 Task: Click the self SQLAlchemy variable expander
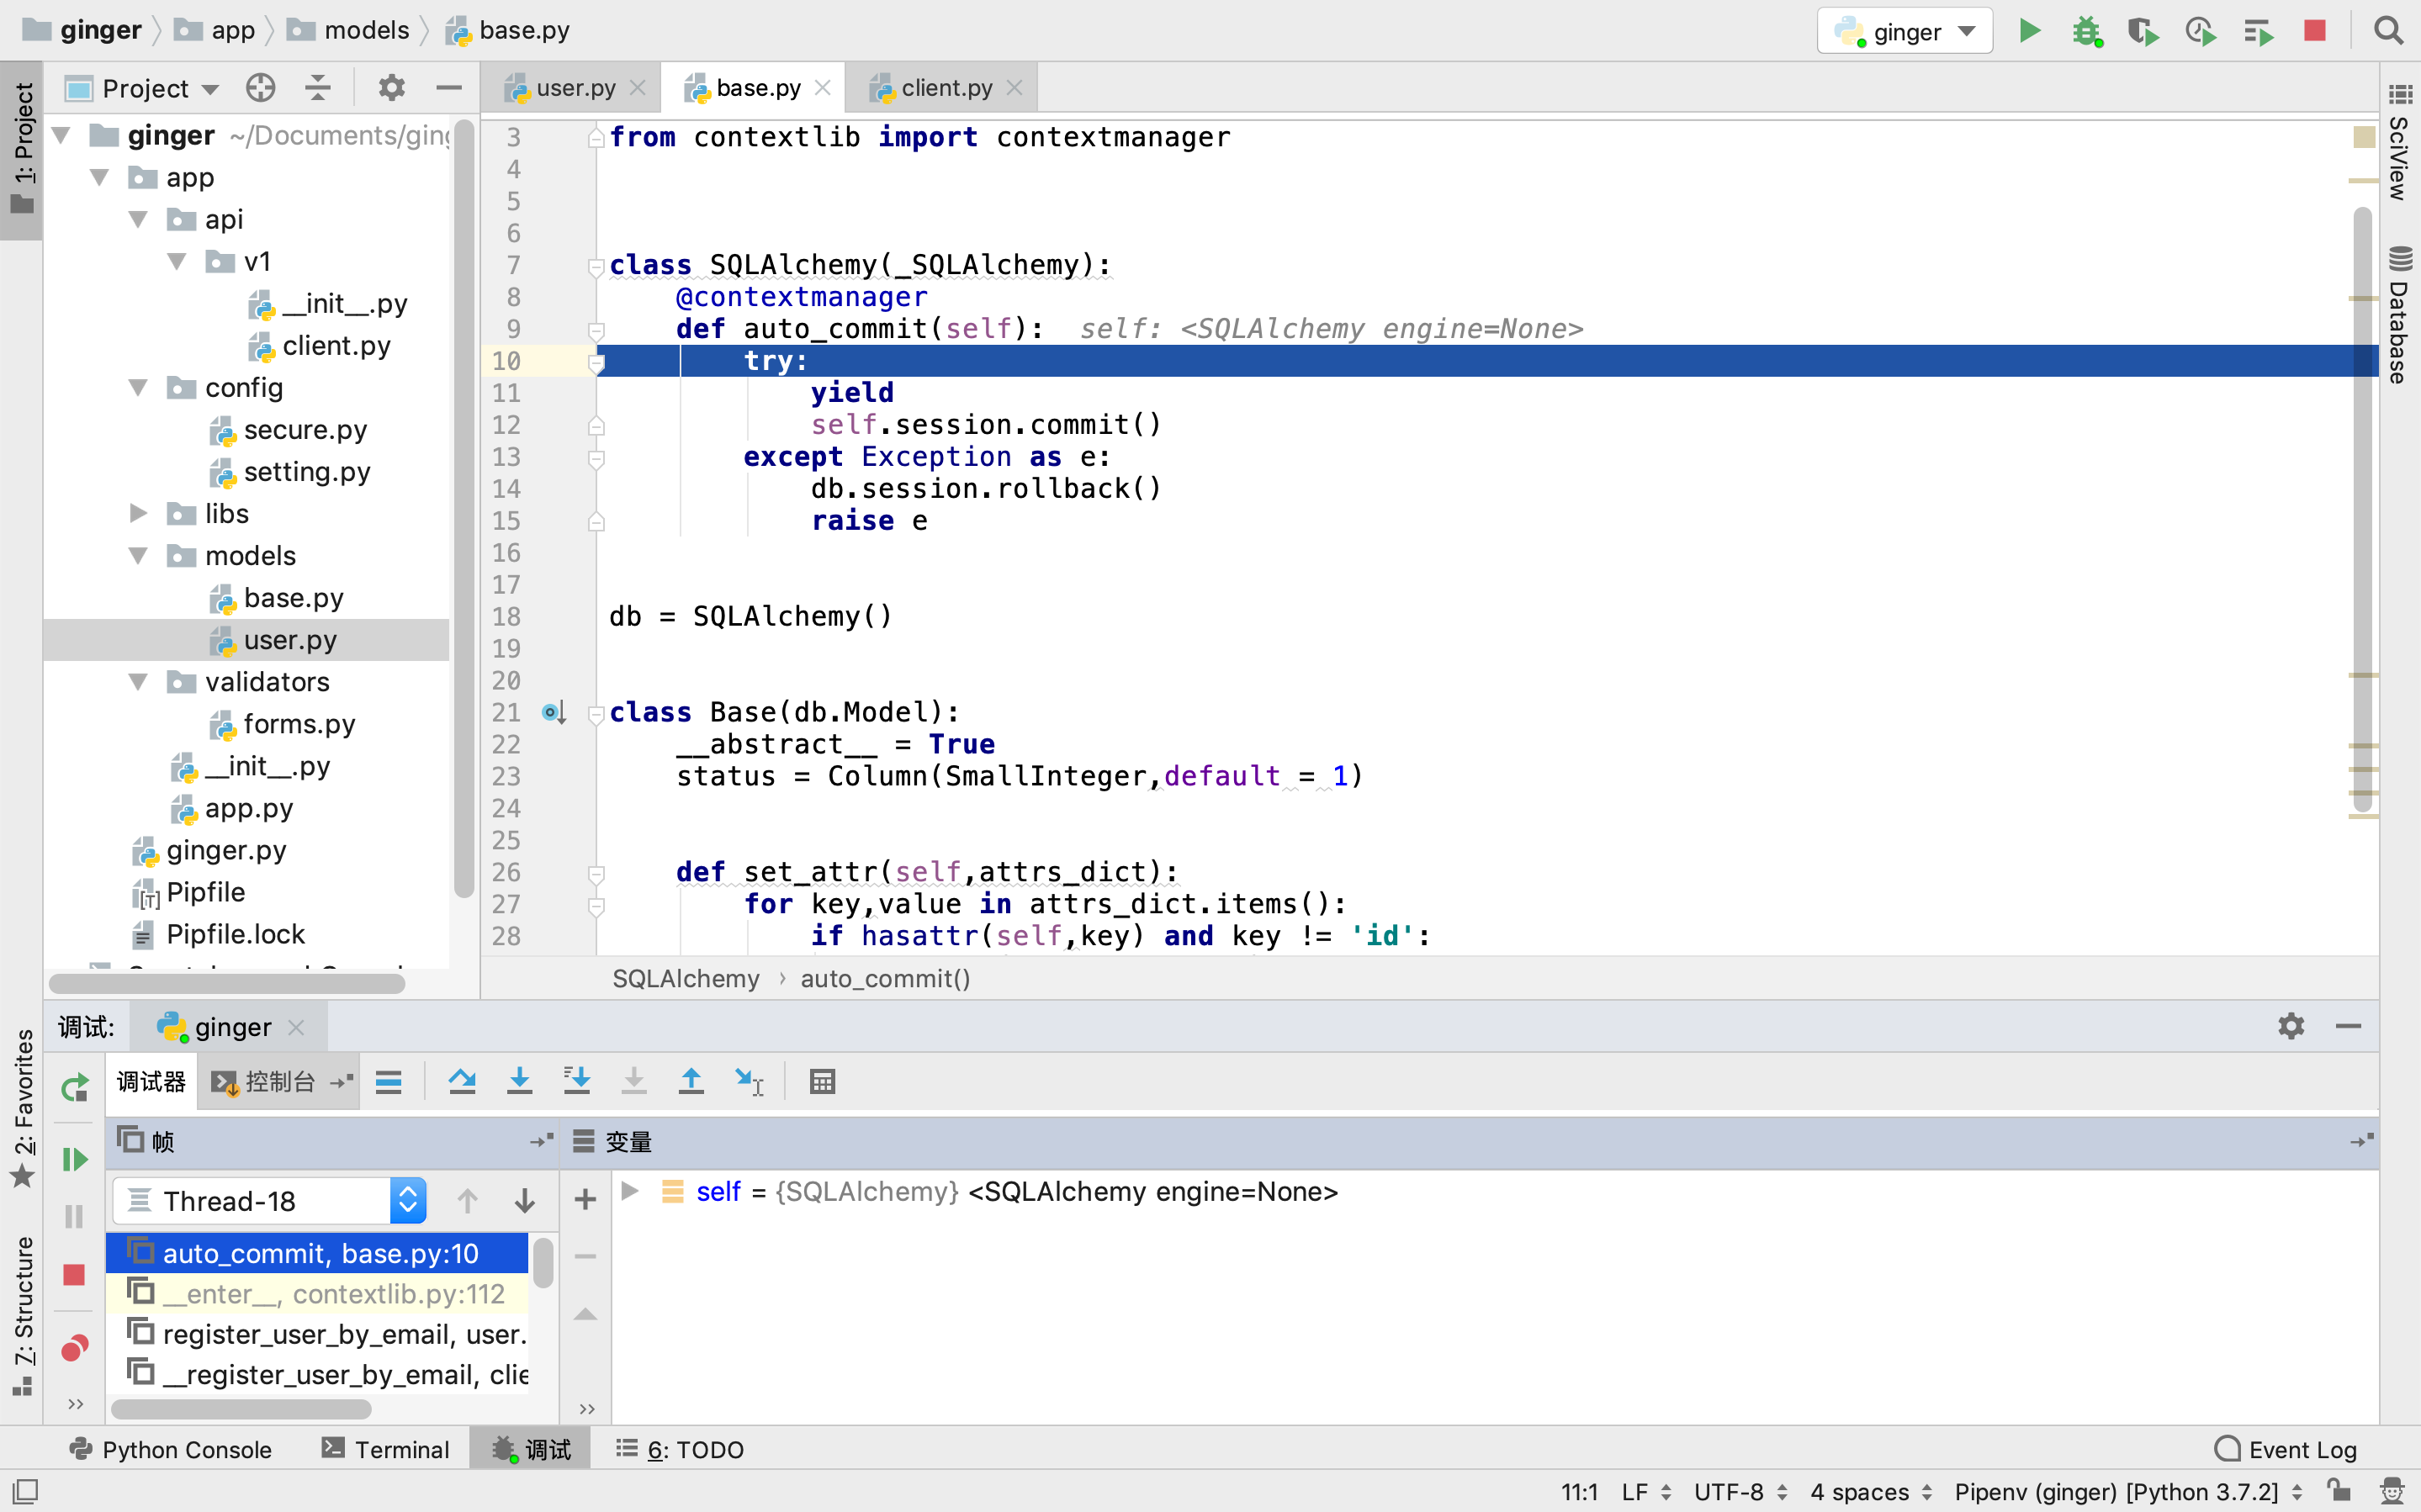(x=636, y=1192)
